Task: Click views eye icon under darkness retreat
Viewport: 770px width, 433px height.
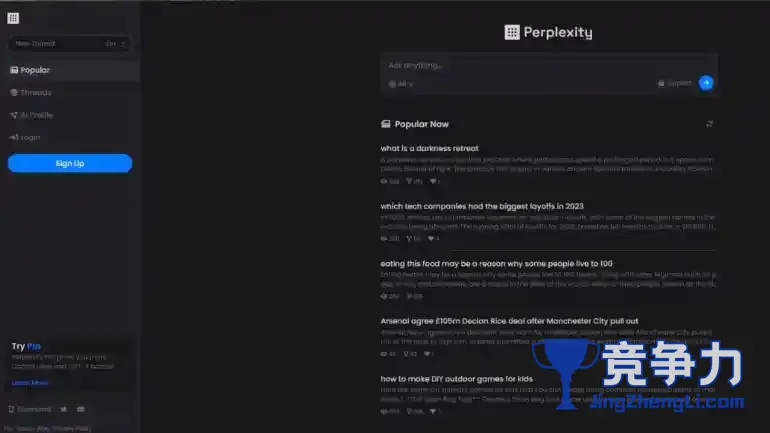Action: click(384, 182)
